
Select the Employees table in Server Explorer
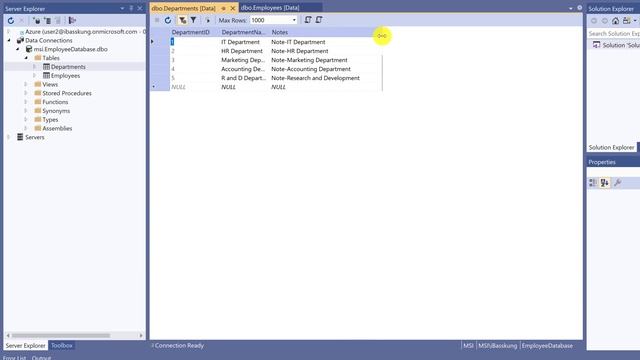(65, 76)
